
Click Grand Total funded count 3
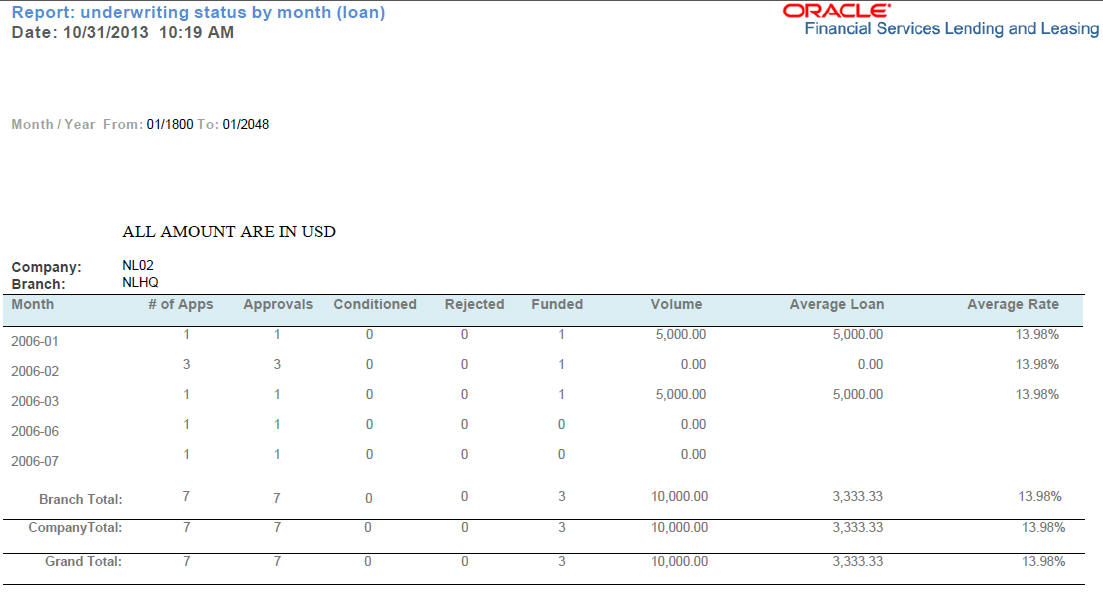561,562
